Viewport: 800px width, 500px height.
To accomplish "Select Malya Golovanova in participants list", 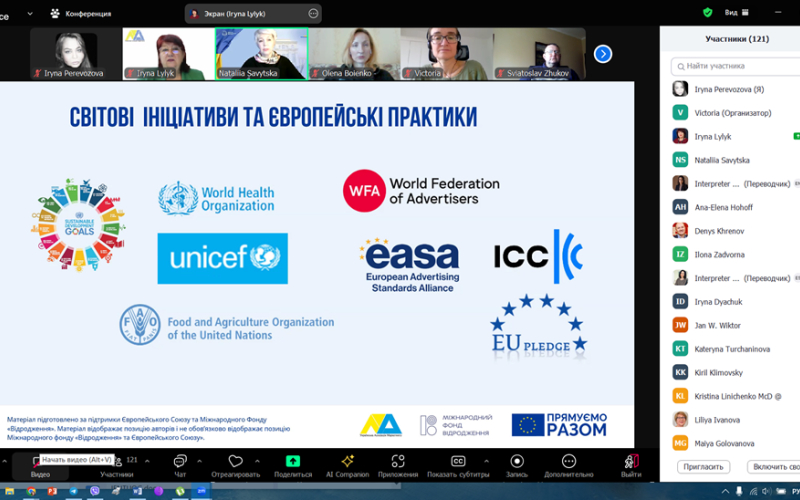I will click(733, 443).
